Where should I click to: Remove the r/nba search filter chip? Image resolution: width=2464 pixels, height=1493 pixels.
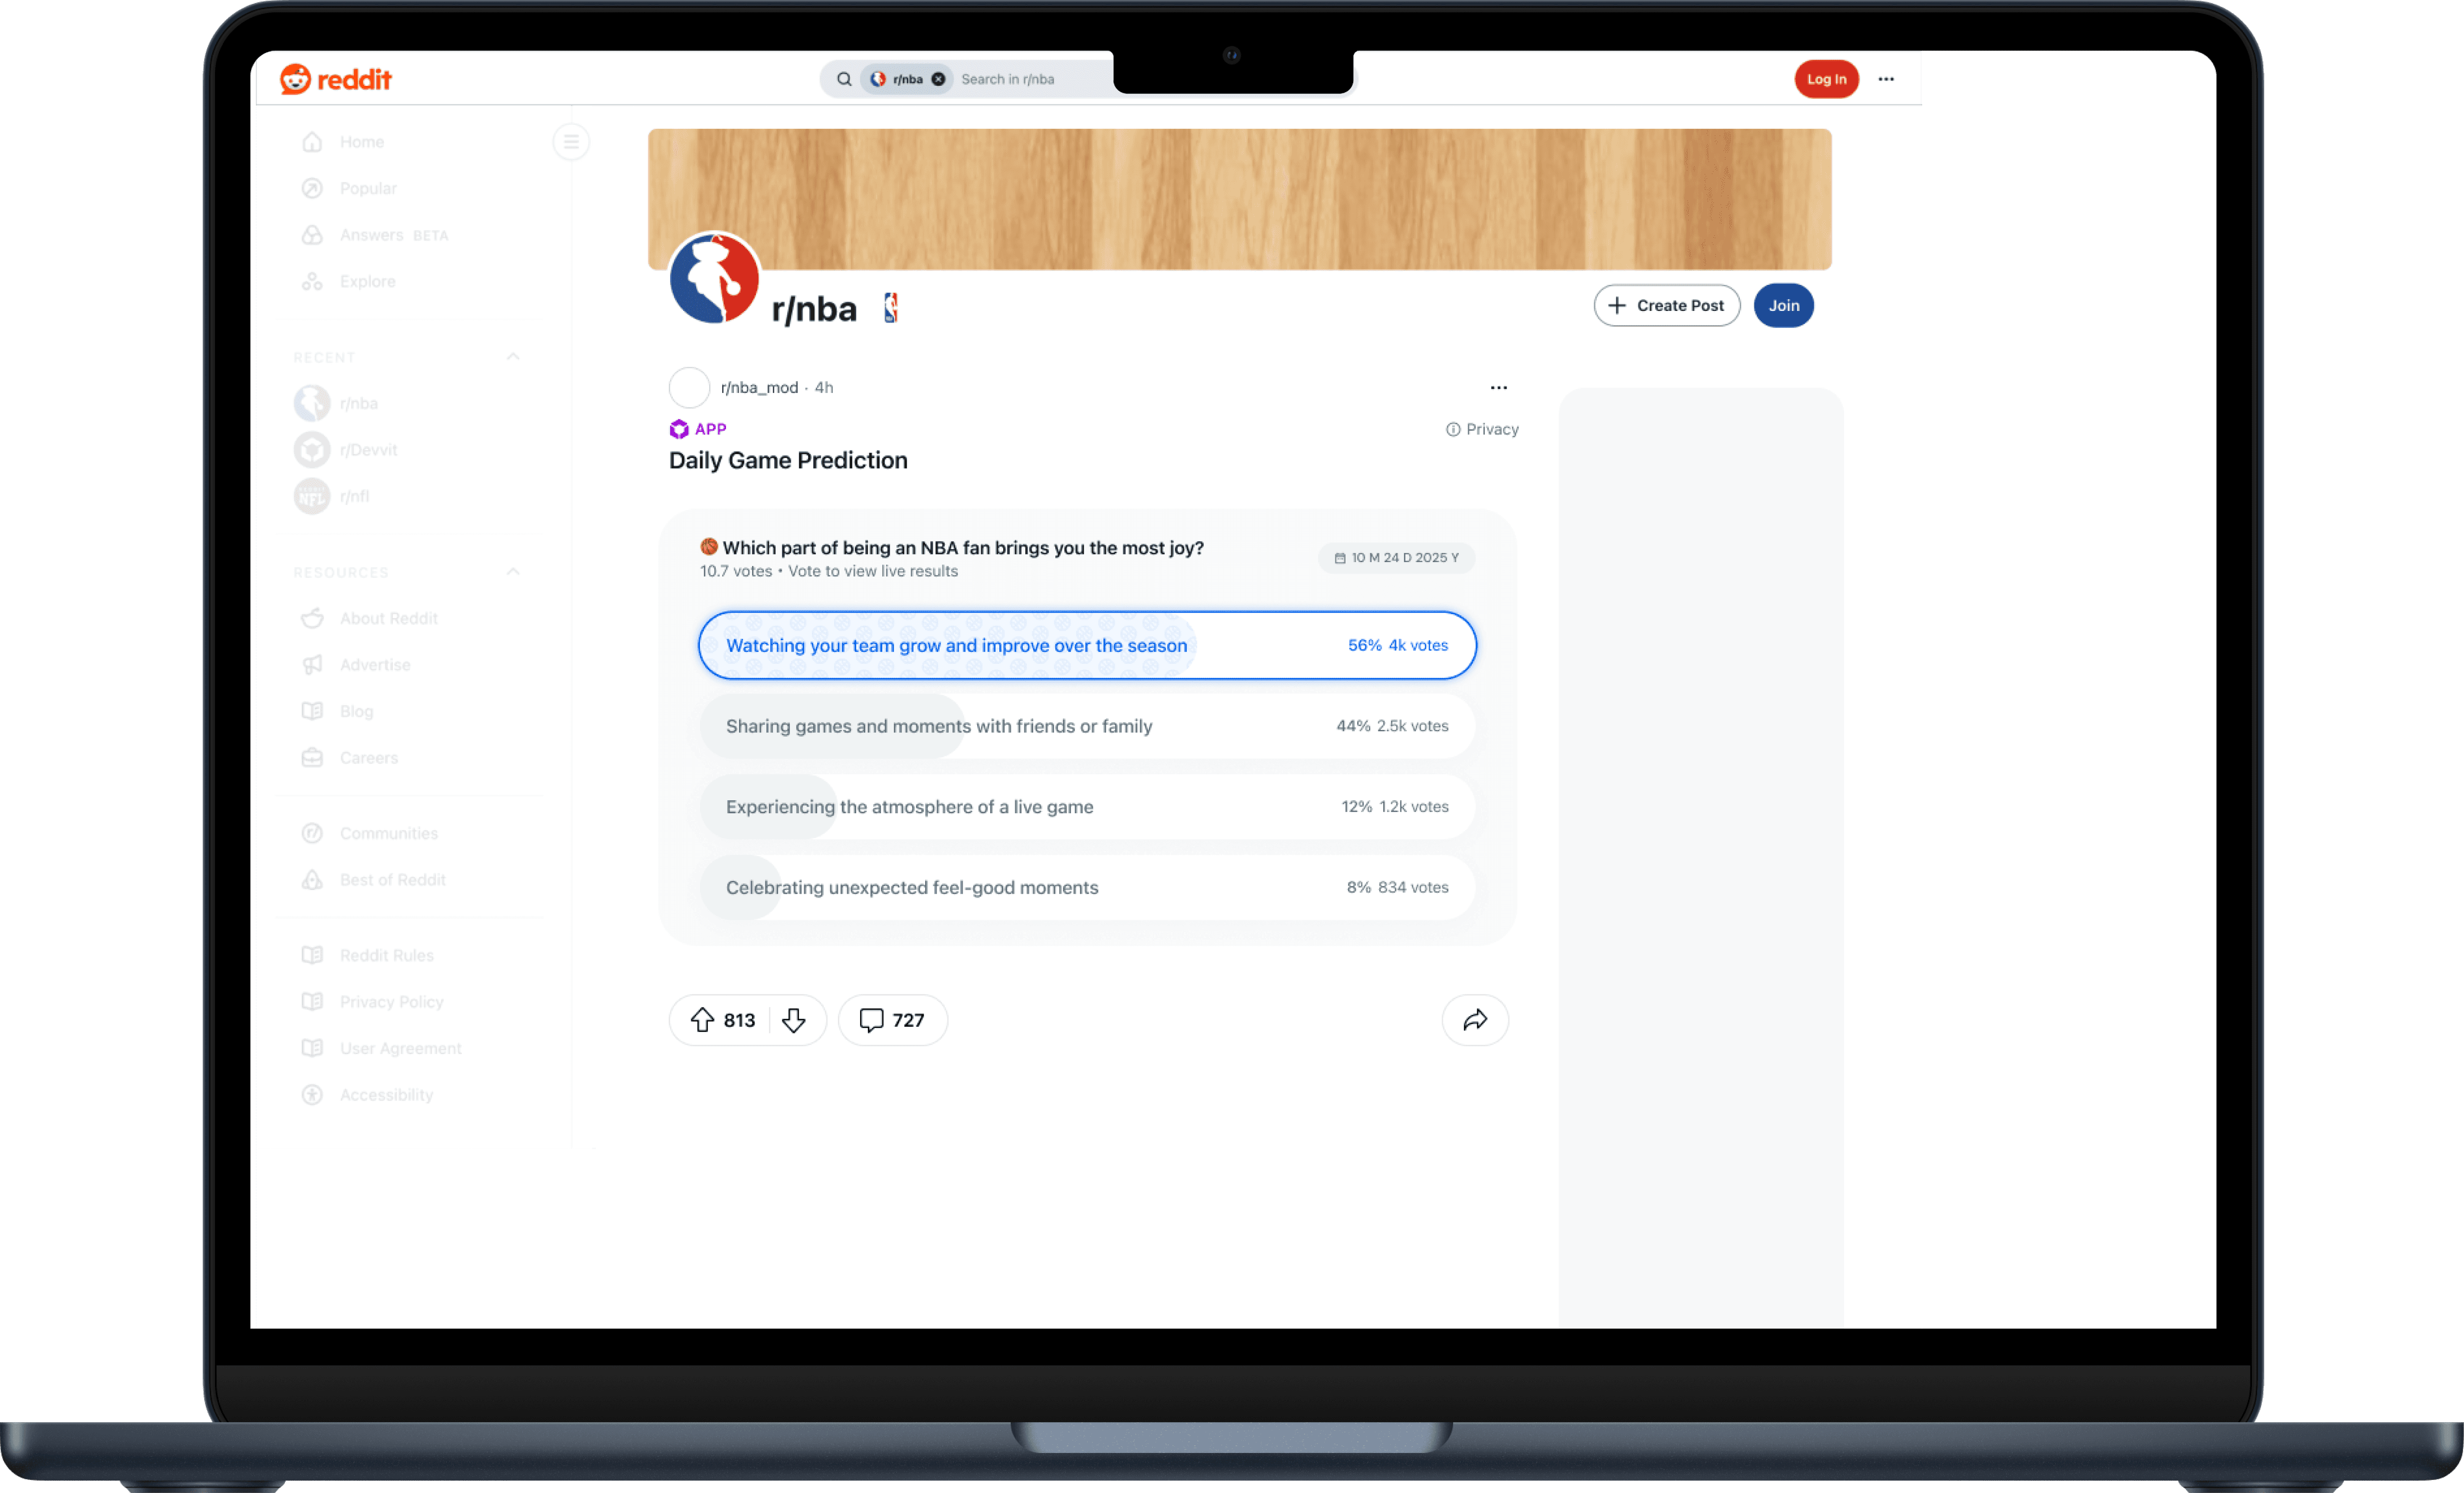coord(938,79)
